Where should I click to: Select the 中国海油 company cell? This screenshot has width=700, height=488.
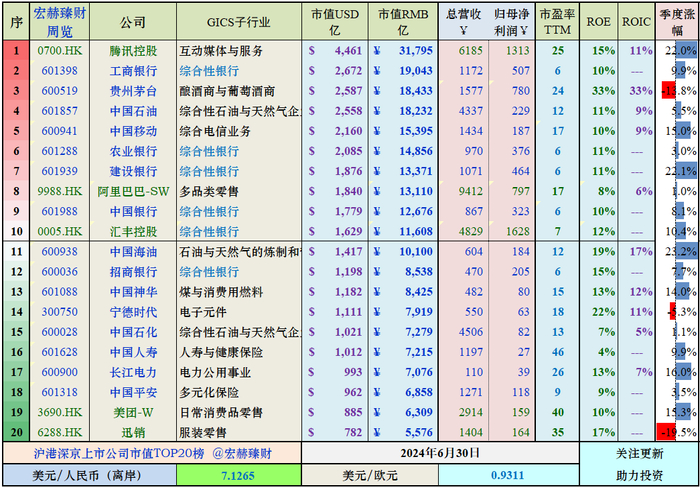point(133,252)
